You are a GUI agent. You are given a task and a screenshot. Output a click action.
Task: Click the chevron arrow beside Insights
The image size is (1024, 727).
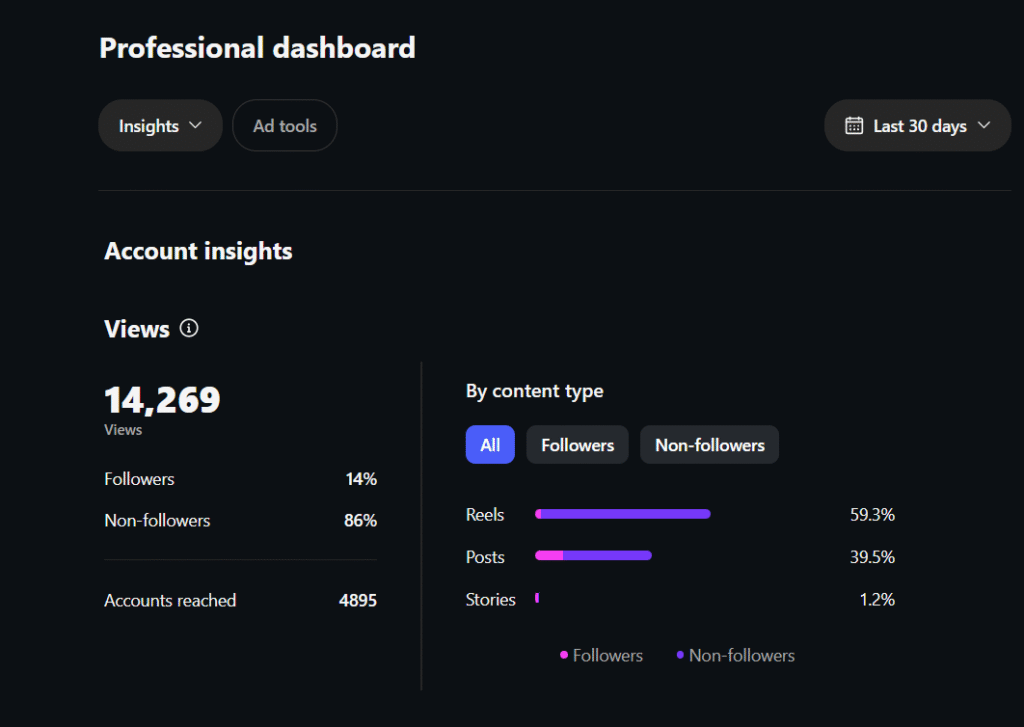[195, 126]
